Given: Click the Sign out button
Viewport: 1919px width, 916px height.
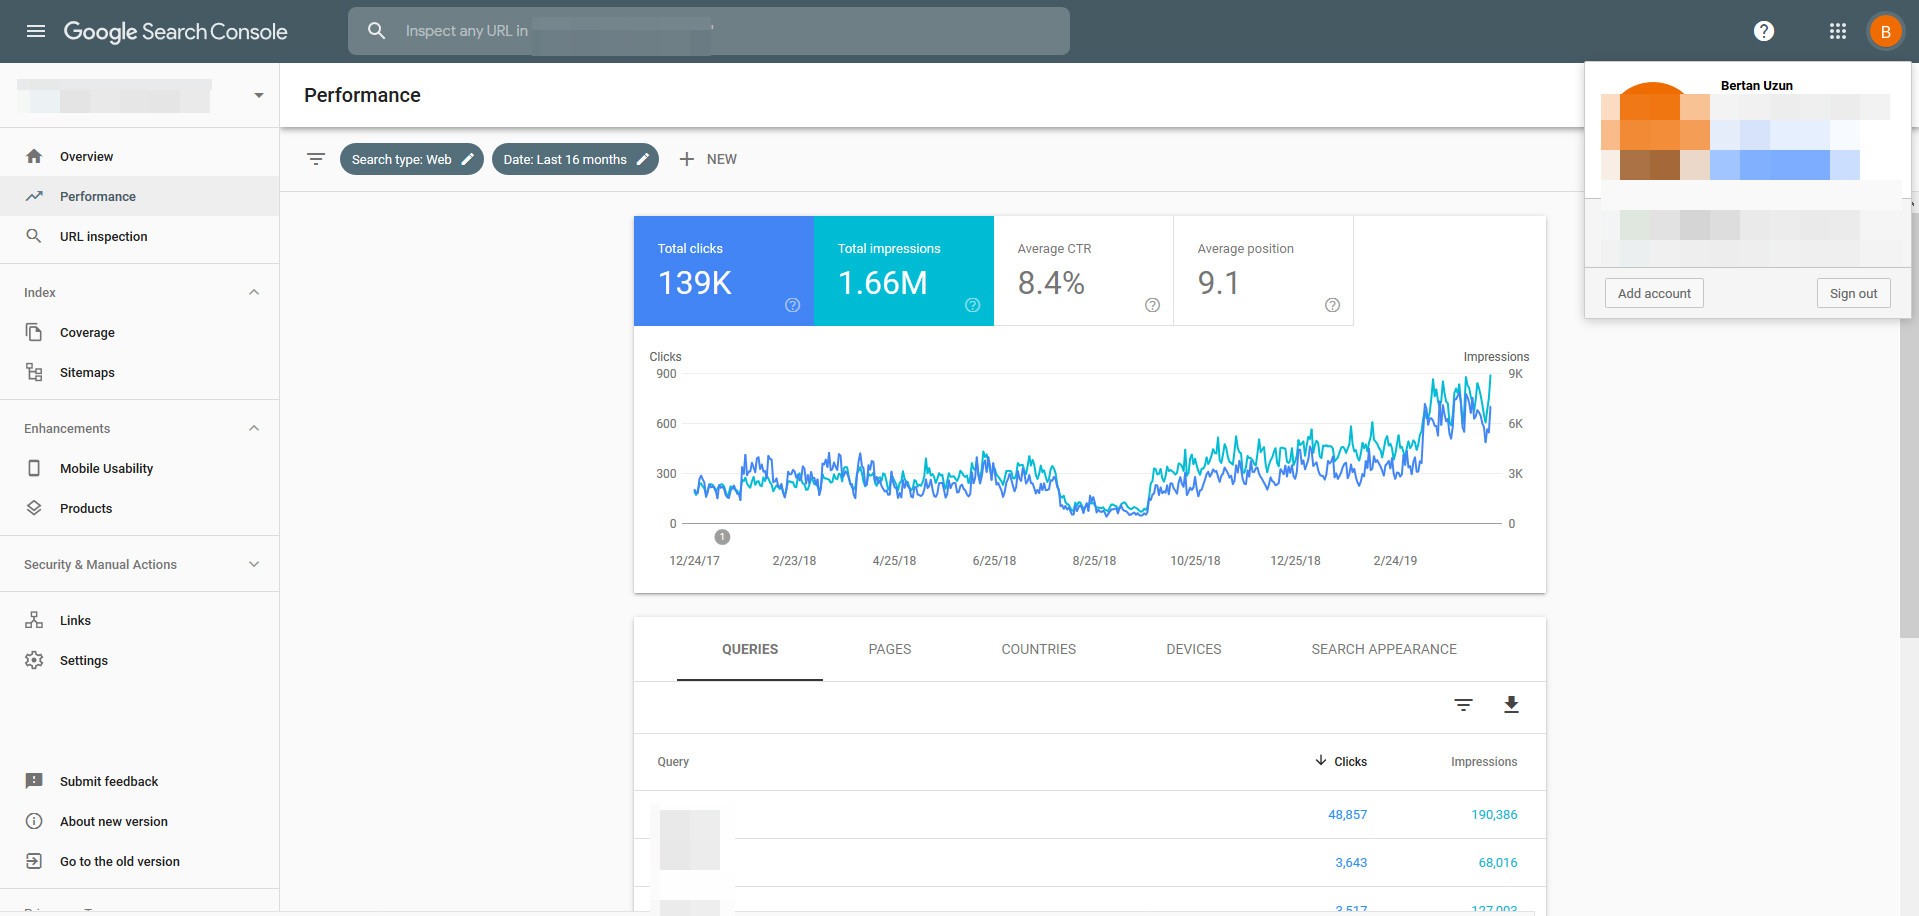Looking at the screenshot, I should 1853,293.
